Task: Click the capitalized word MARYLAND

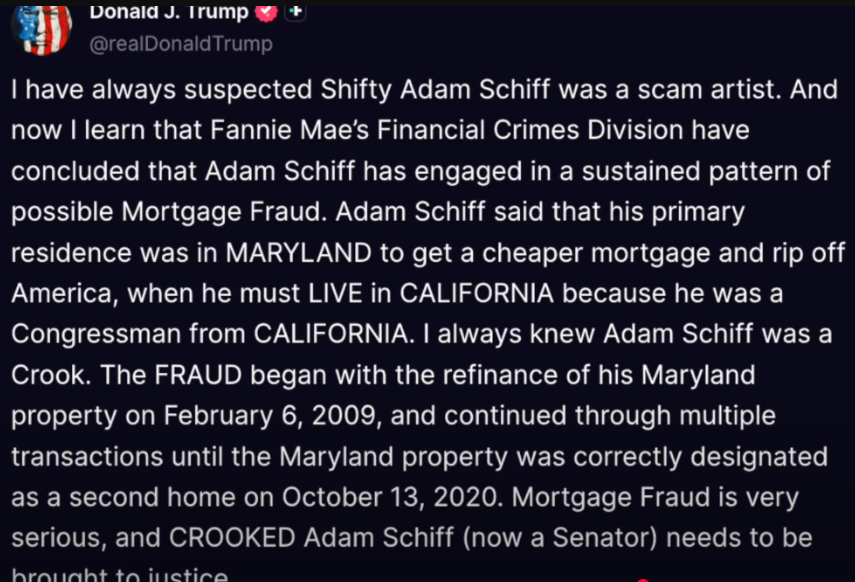Action: coord(299,253)
